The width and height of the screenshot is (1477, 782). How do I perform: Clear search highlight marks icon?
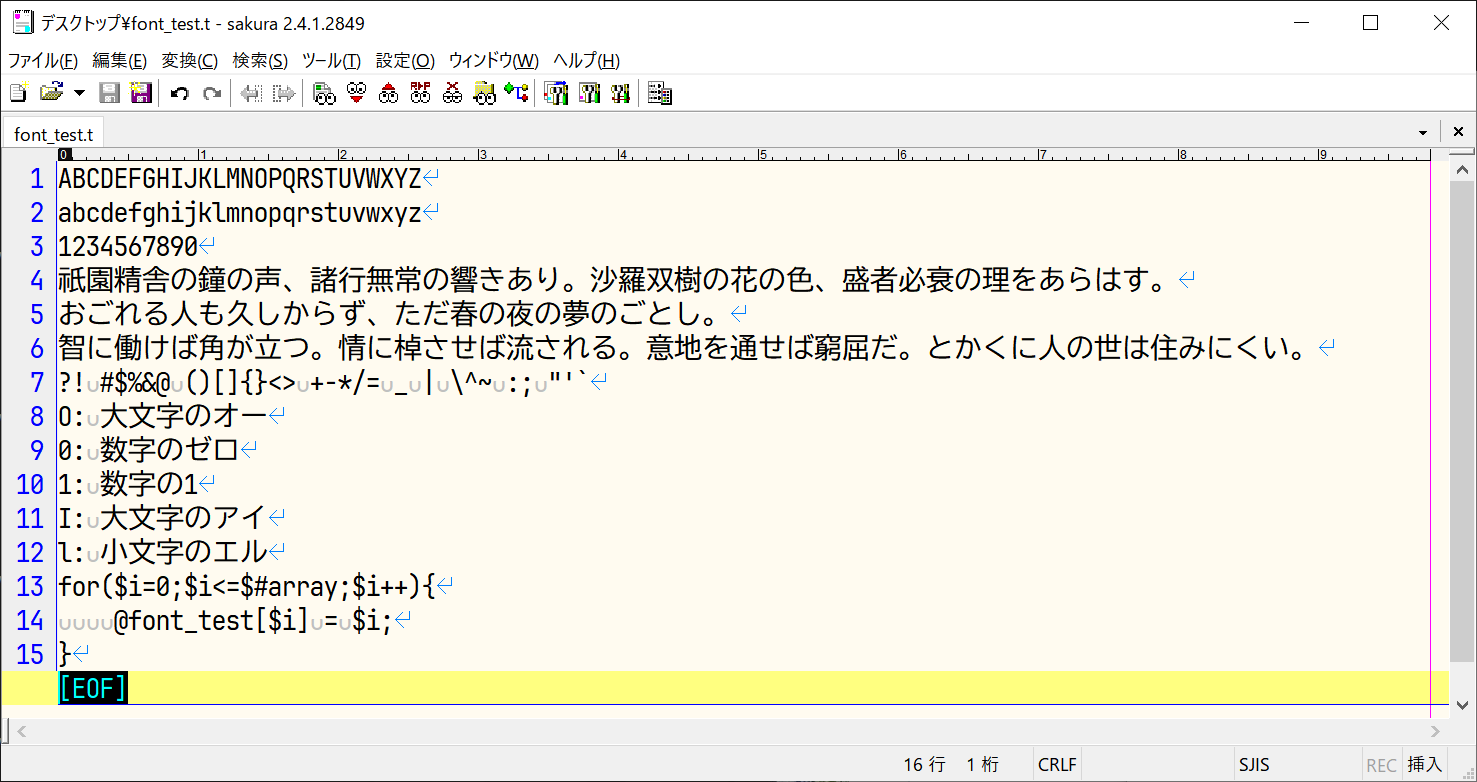click(452, 94)
